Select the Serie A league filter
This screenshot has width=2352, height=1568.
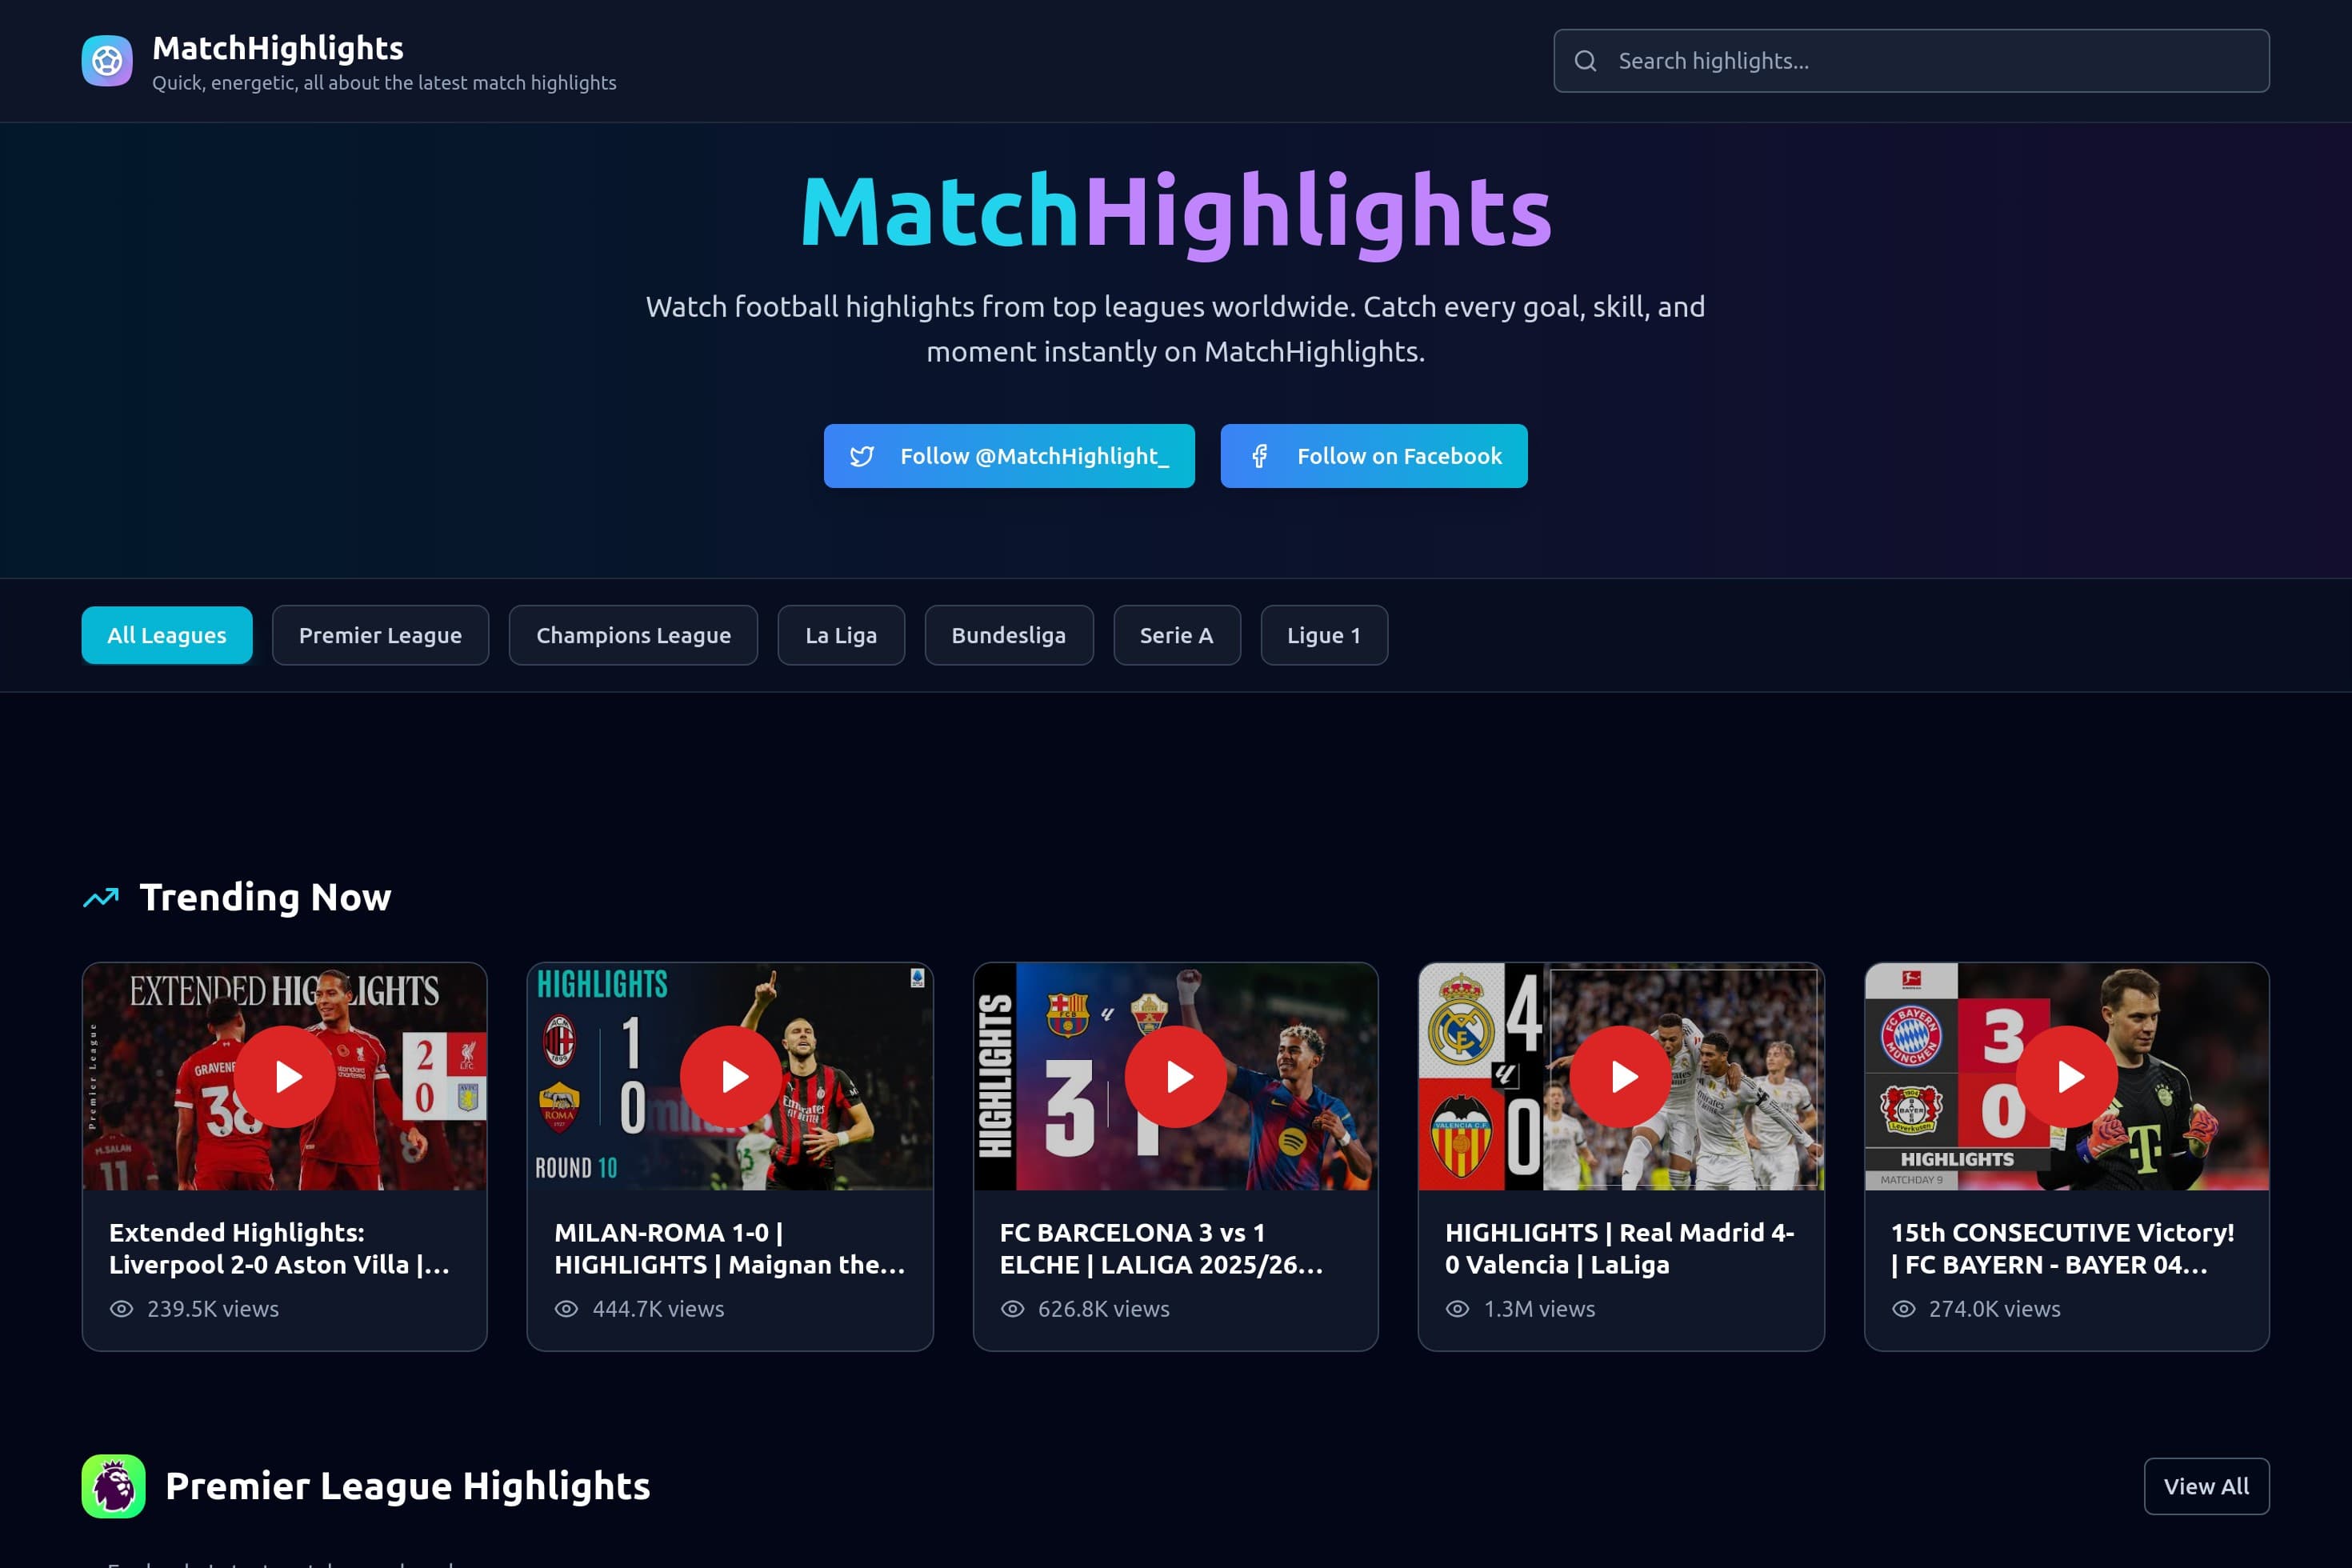(1176, 635)
